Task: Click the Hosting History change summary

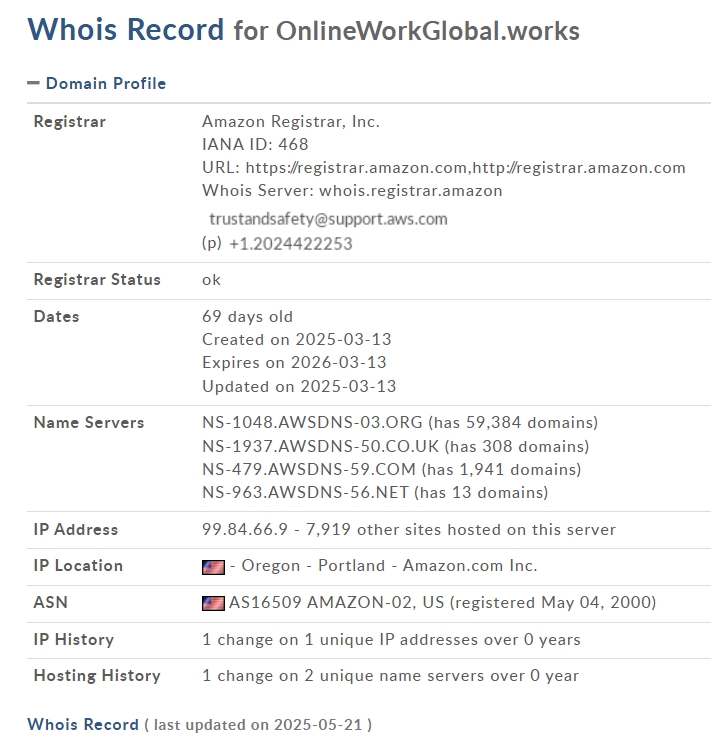Action: click(x=390, y=675)
